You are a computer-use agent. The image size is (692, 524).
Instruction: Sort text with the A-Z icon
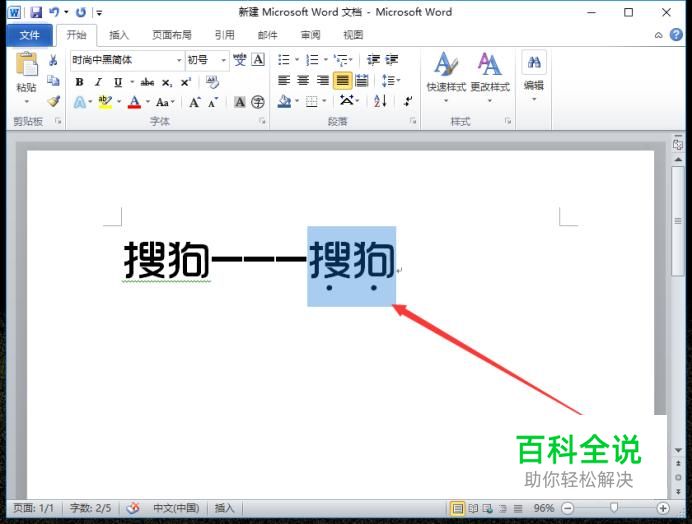tap(380, 102)
